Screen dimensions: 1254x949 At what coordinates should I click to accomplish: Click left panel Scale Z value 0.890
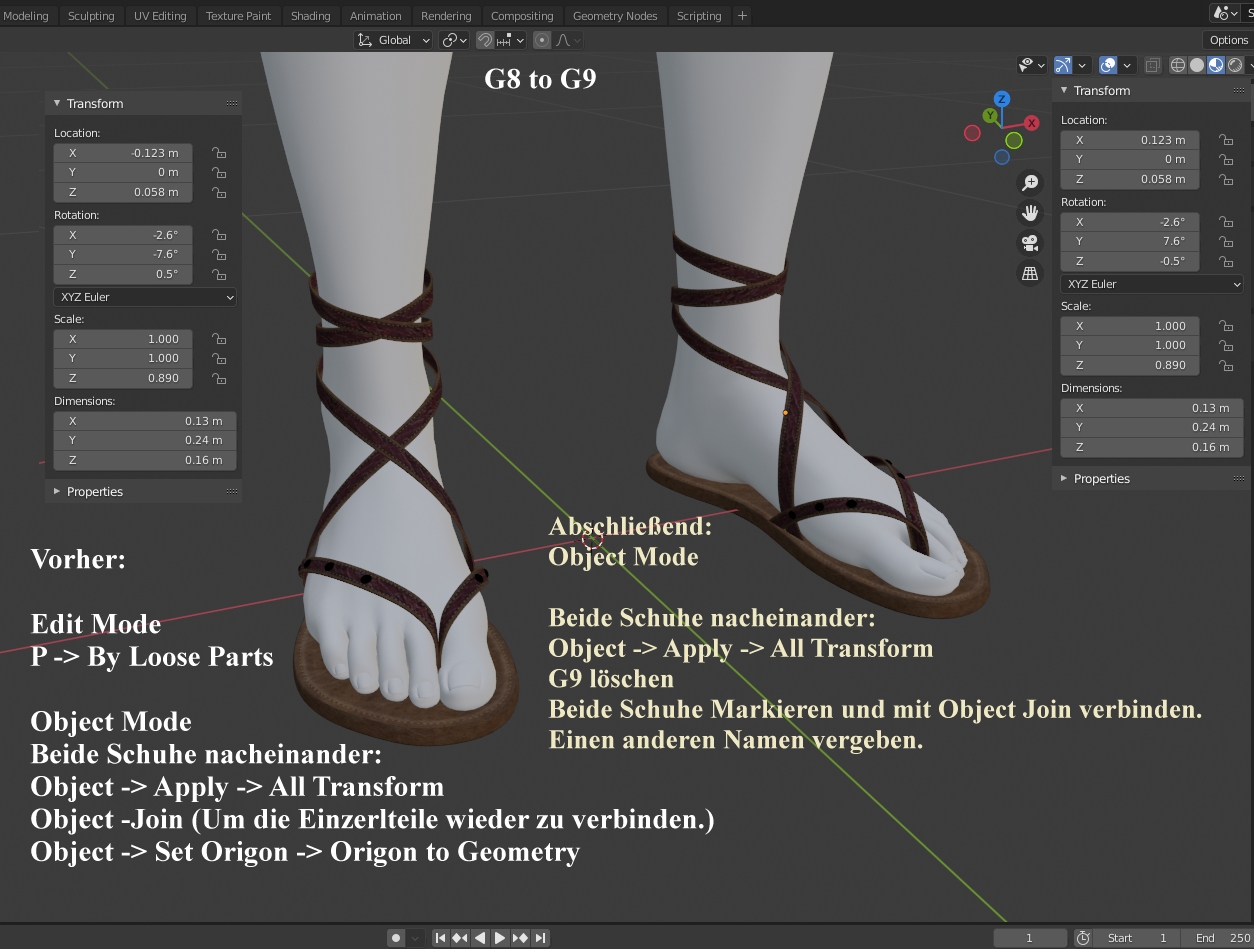(x=122, y=379)
